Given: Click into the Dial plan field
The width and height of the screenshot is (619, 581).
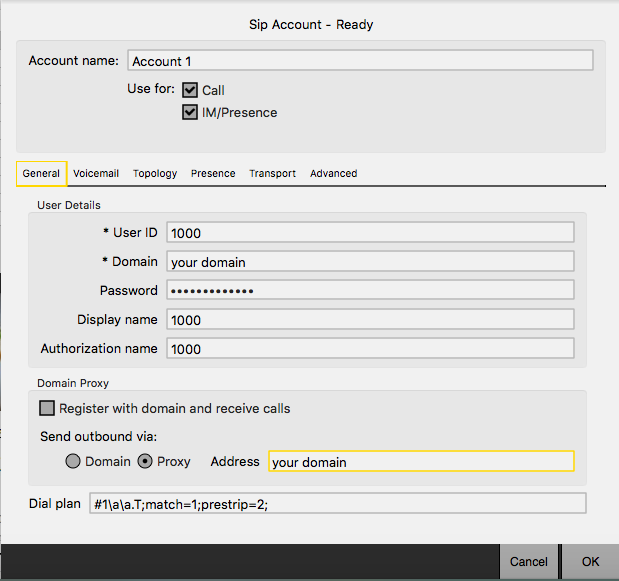Looking at the screenshot, I should point(338,503).
